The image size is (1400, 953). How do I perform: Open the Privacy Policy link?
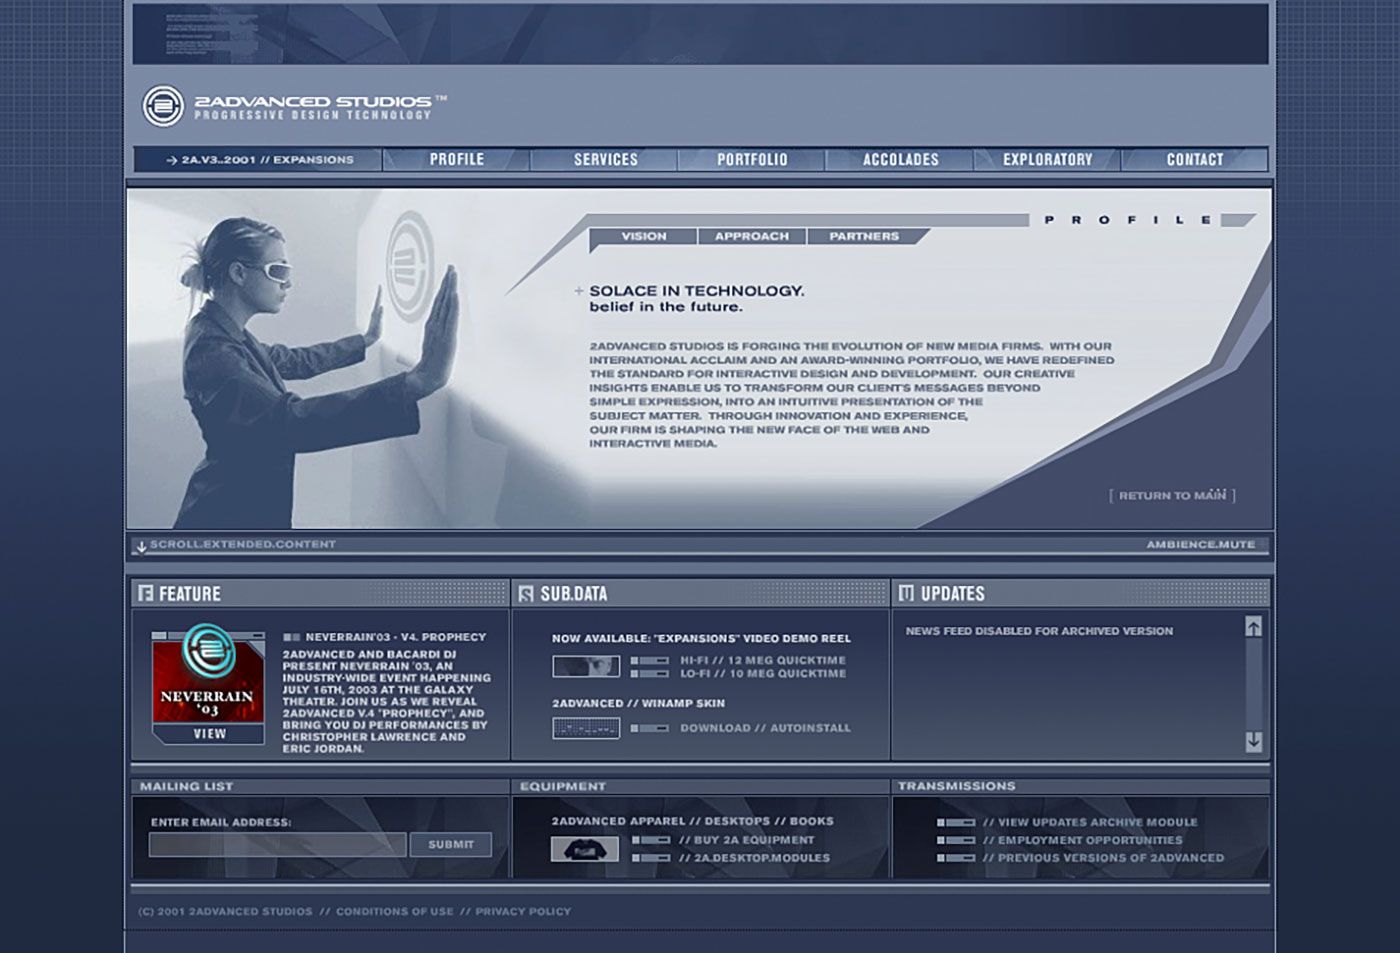tap(523, 911)
